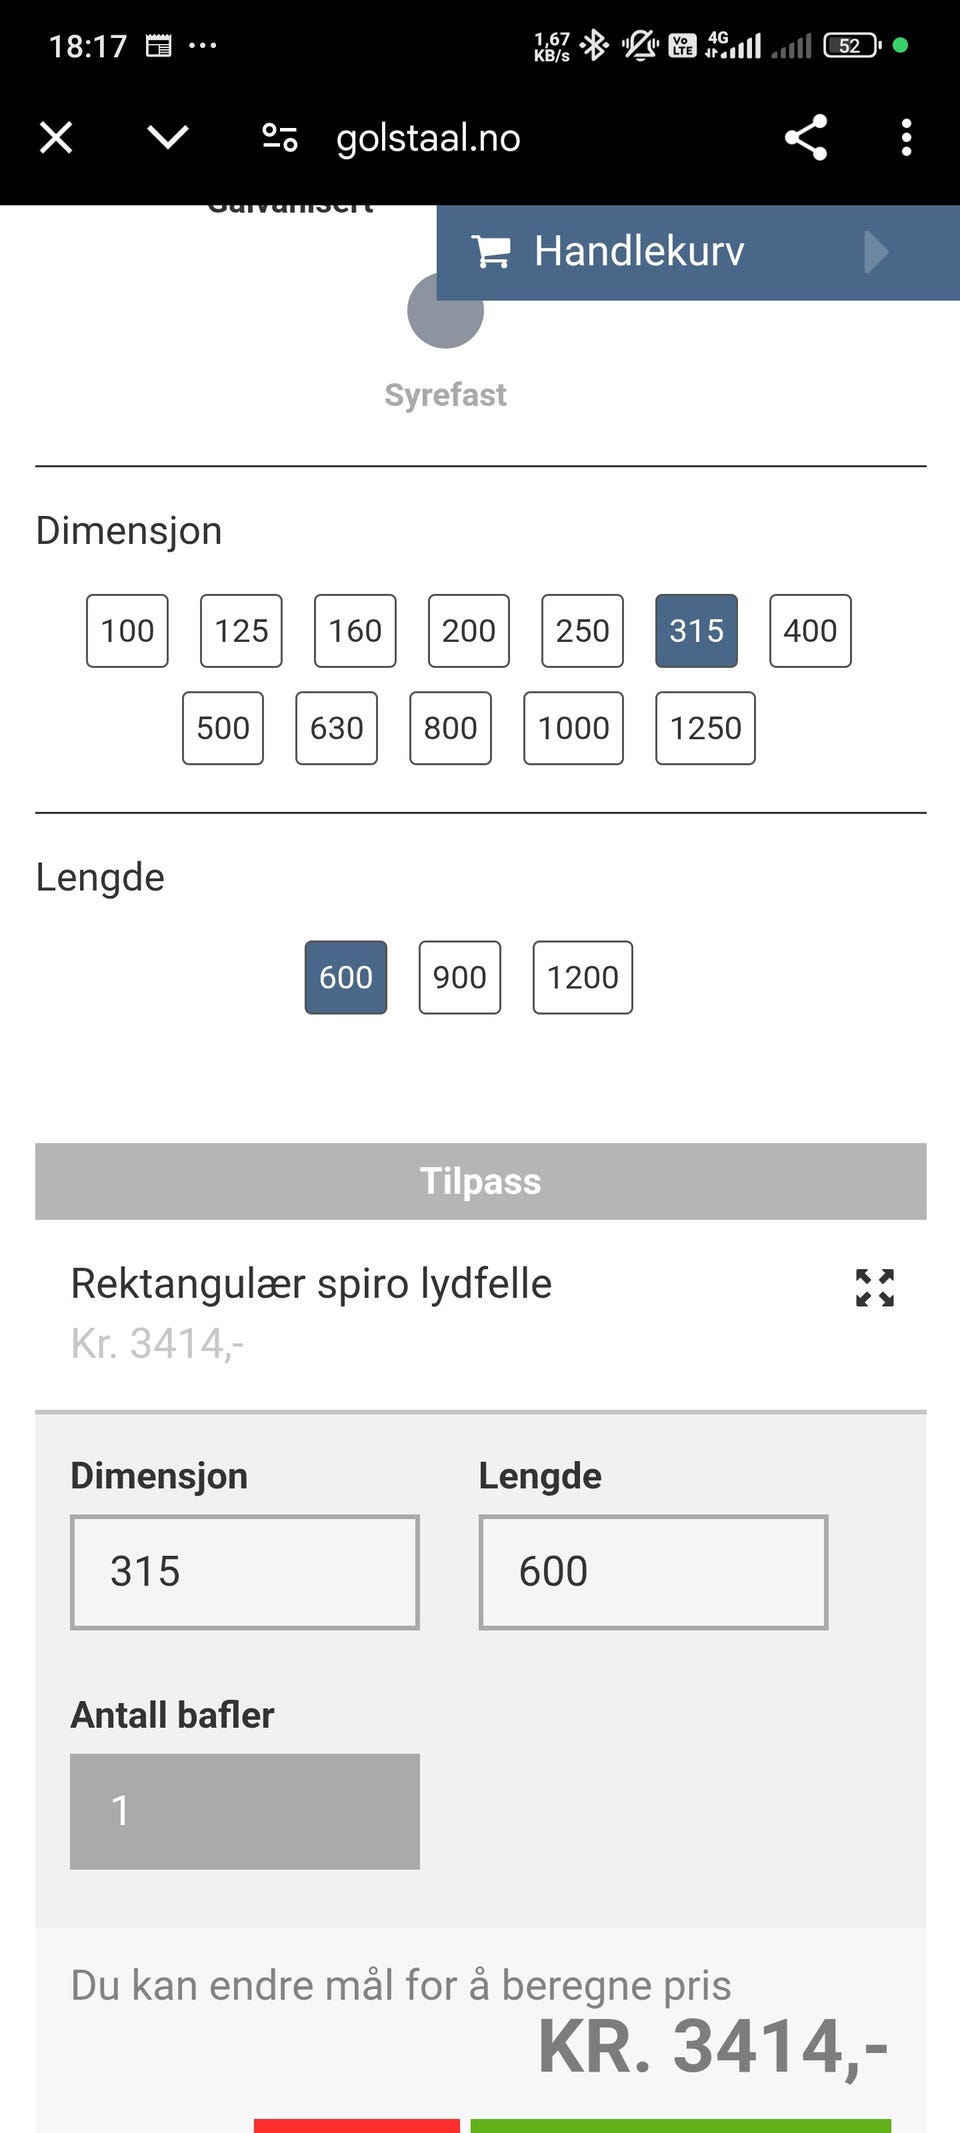
Task: Choose the 400 dimension option
Action: point(810,631)
